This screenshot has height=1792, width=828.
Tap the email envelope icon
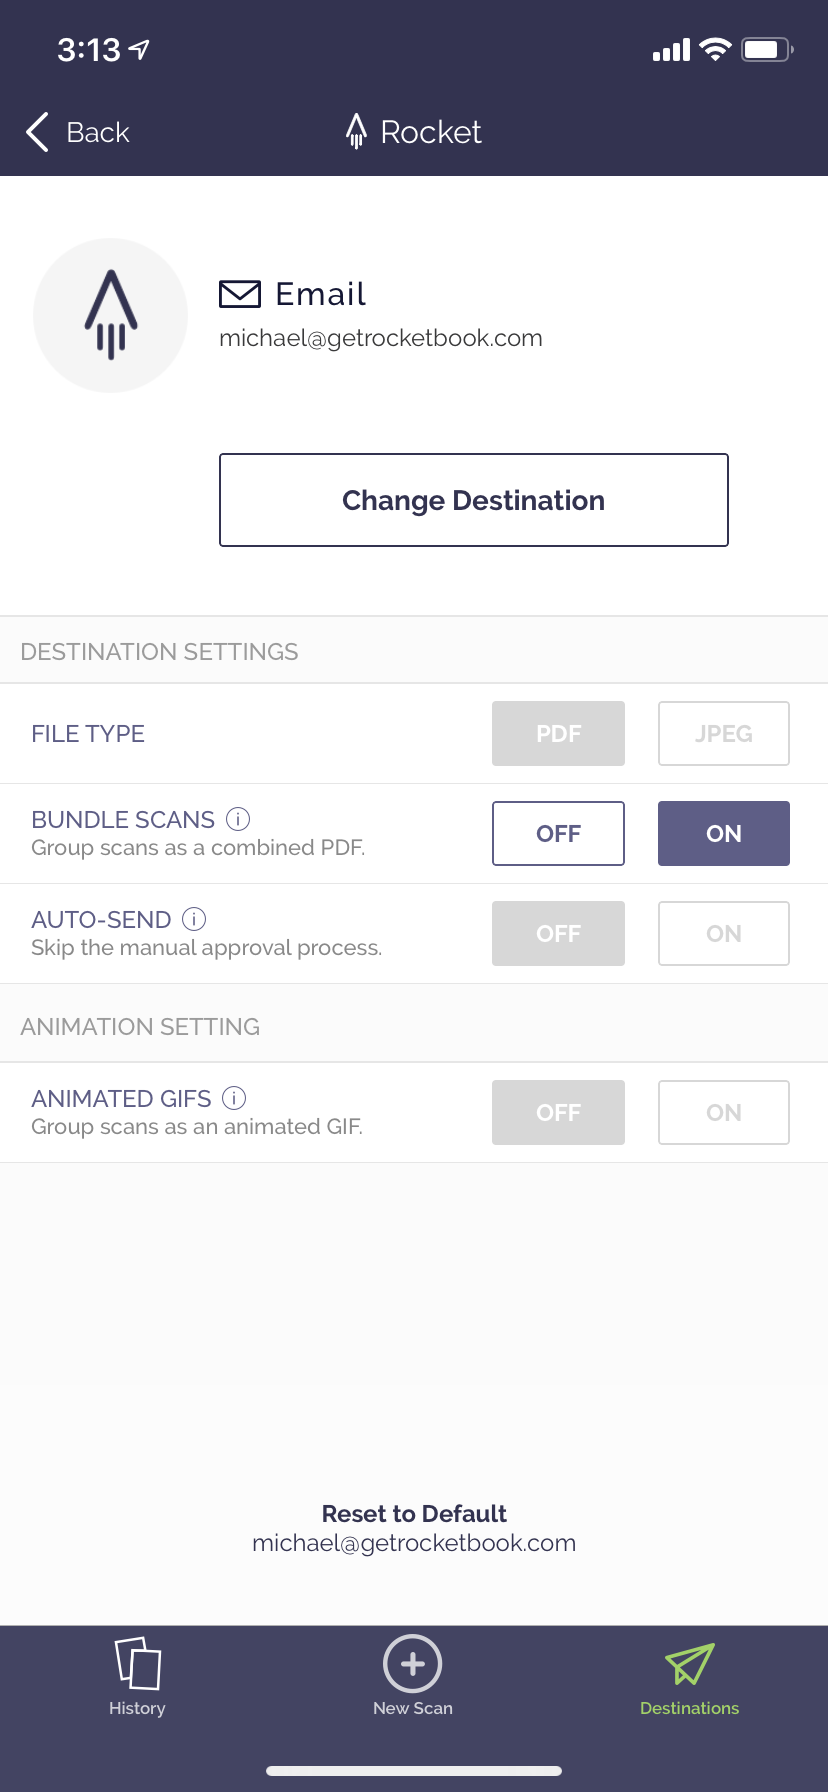point(240,294)
